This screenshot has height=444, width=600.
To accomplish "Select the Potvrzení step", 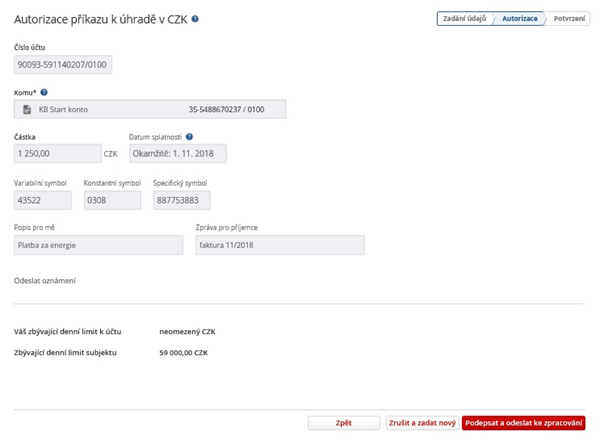I will pyautogui.click(x=569, y=18).
